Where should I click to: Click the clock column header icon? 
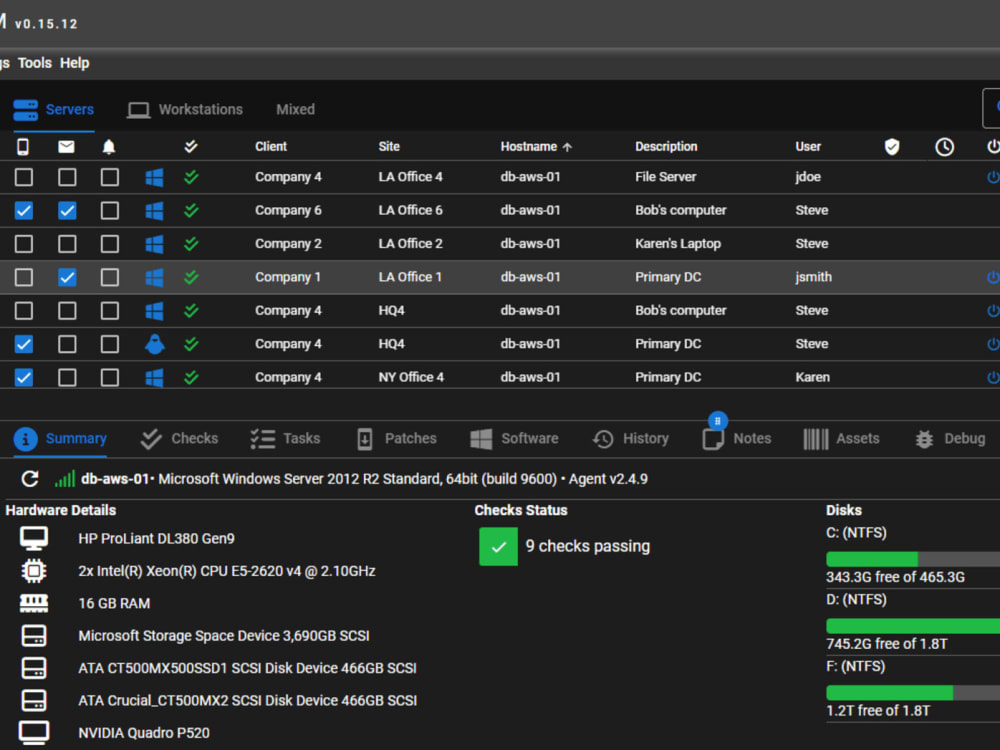(944, 146)
